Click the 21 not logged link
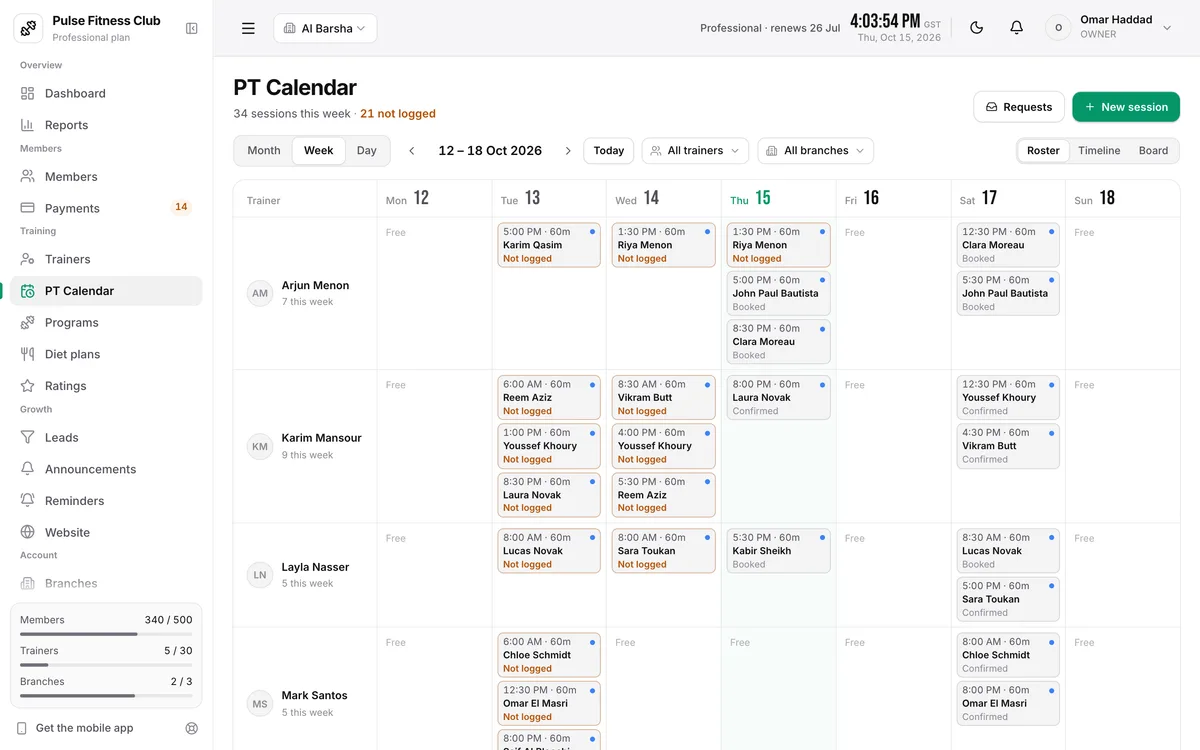This screenshot has height=750, width=1200. pos(398,114)
